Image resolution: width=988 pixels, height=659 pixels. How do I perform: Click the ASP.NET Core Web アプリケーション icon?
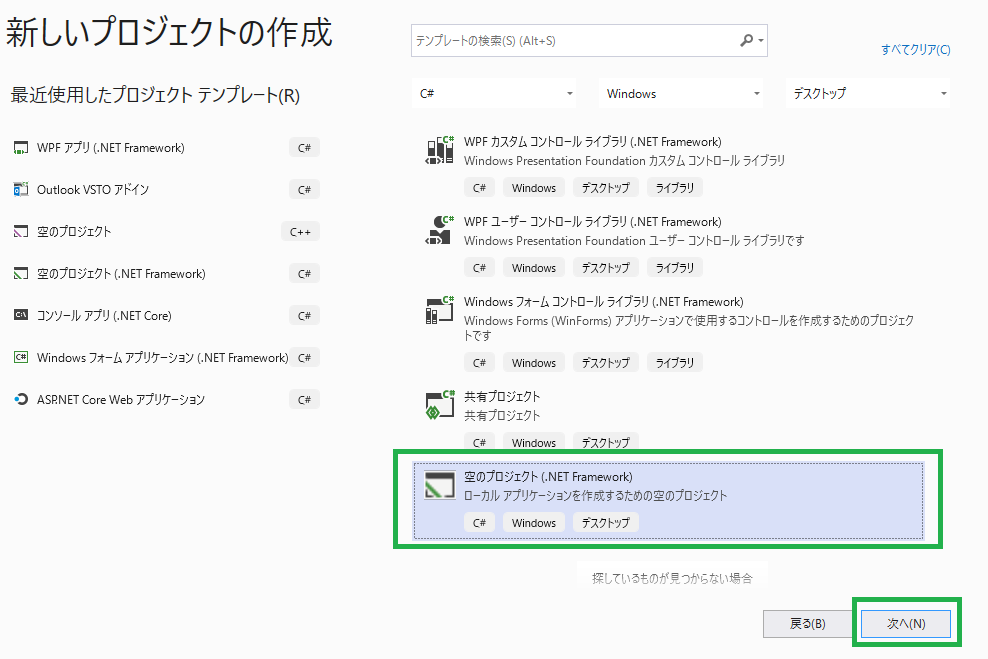[21, 399]
